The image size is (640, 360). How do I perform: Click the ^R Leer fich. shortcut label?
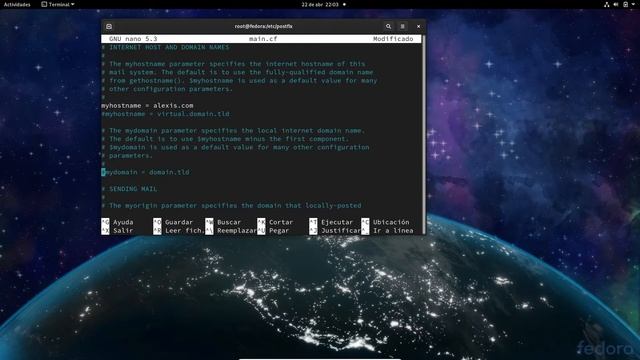(x=179, y=231)
